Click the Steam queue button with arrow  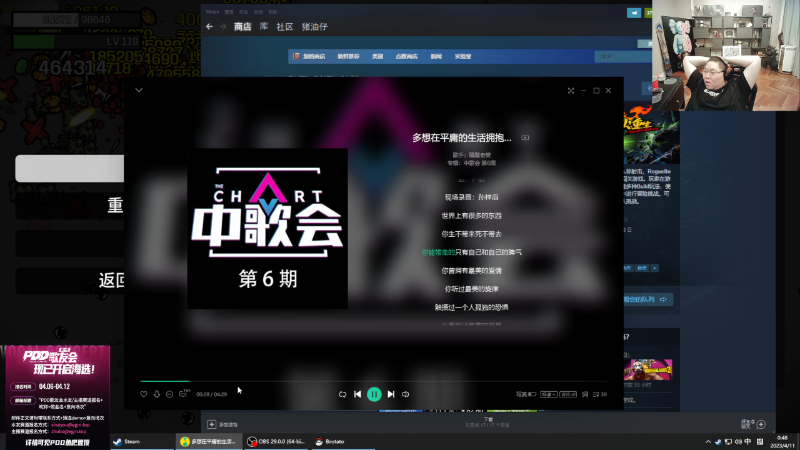[646, 299]
